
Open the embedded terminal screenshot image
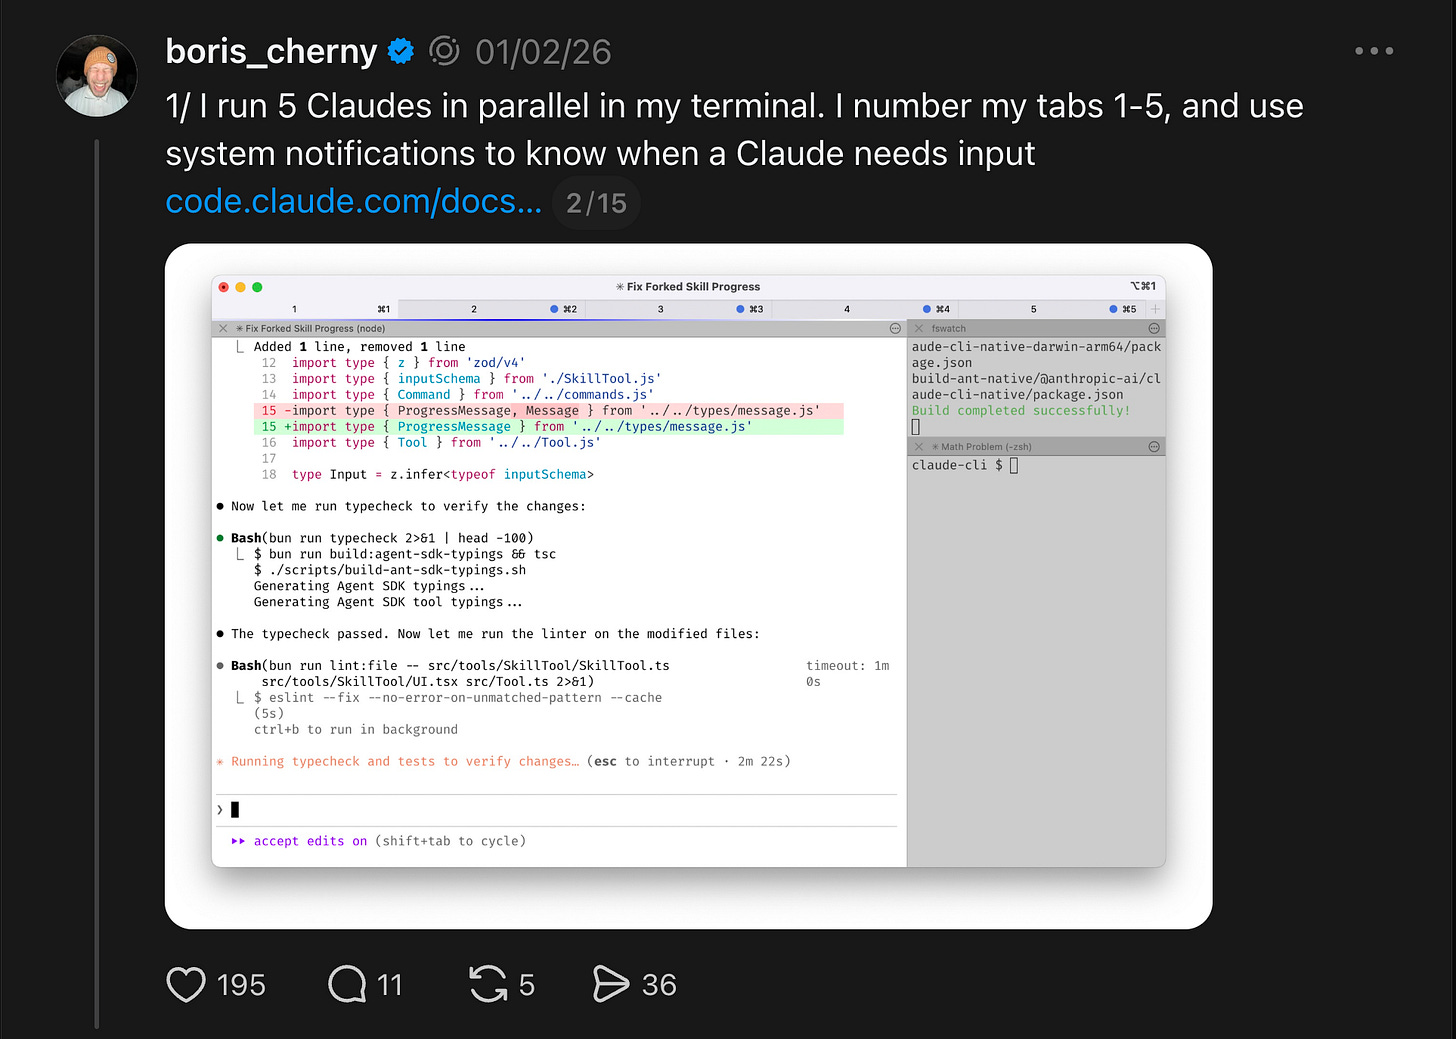point(688,586)
